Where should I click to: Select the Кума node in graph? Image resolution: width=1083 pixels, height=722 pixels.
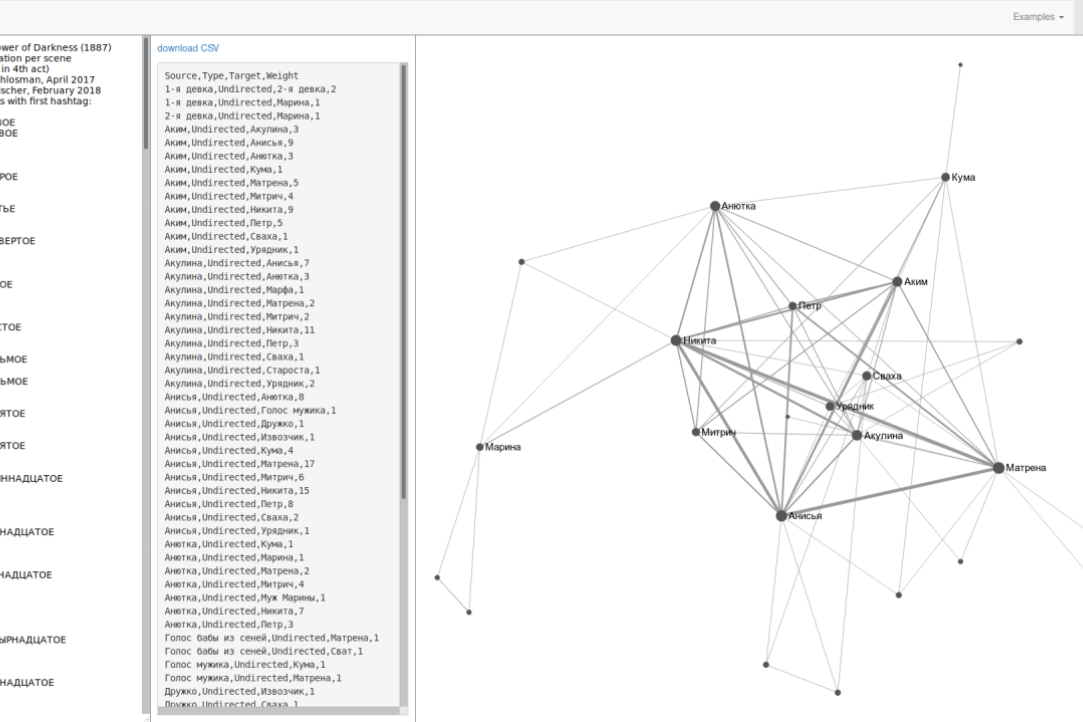tap(945, 177)
